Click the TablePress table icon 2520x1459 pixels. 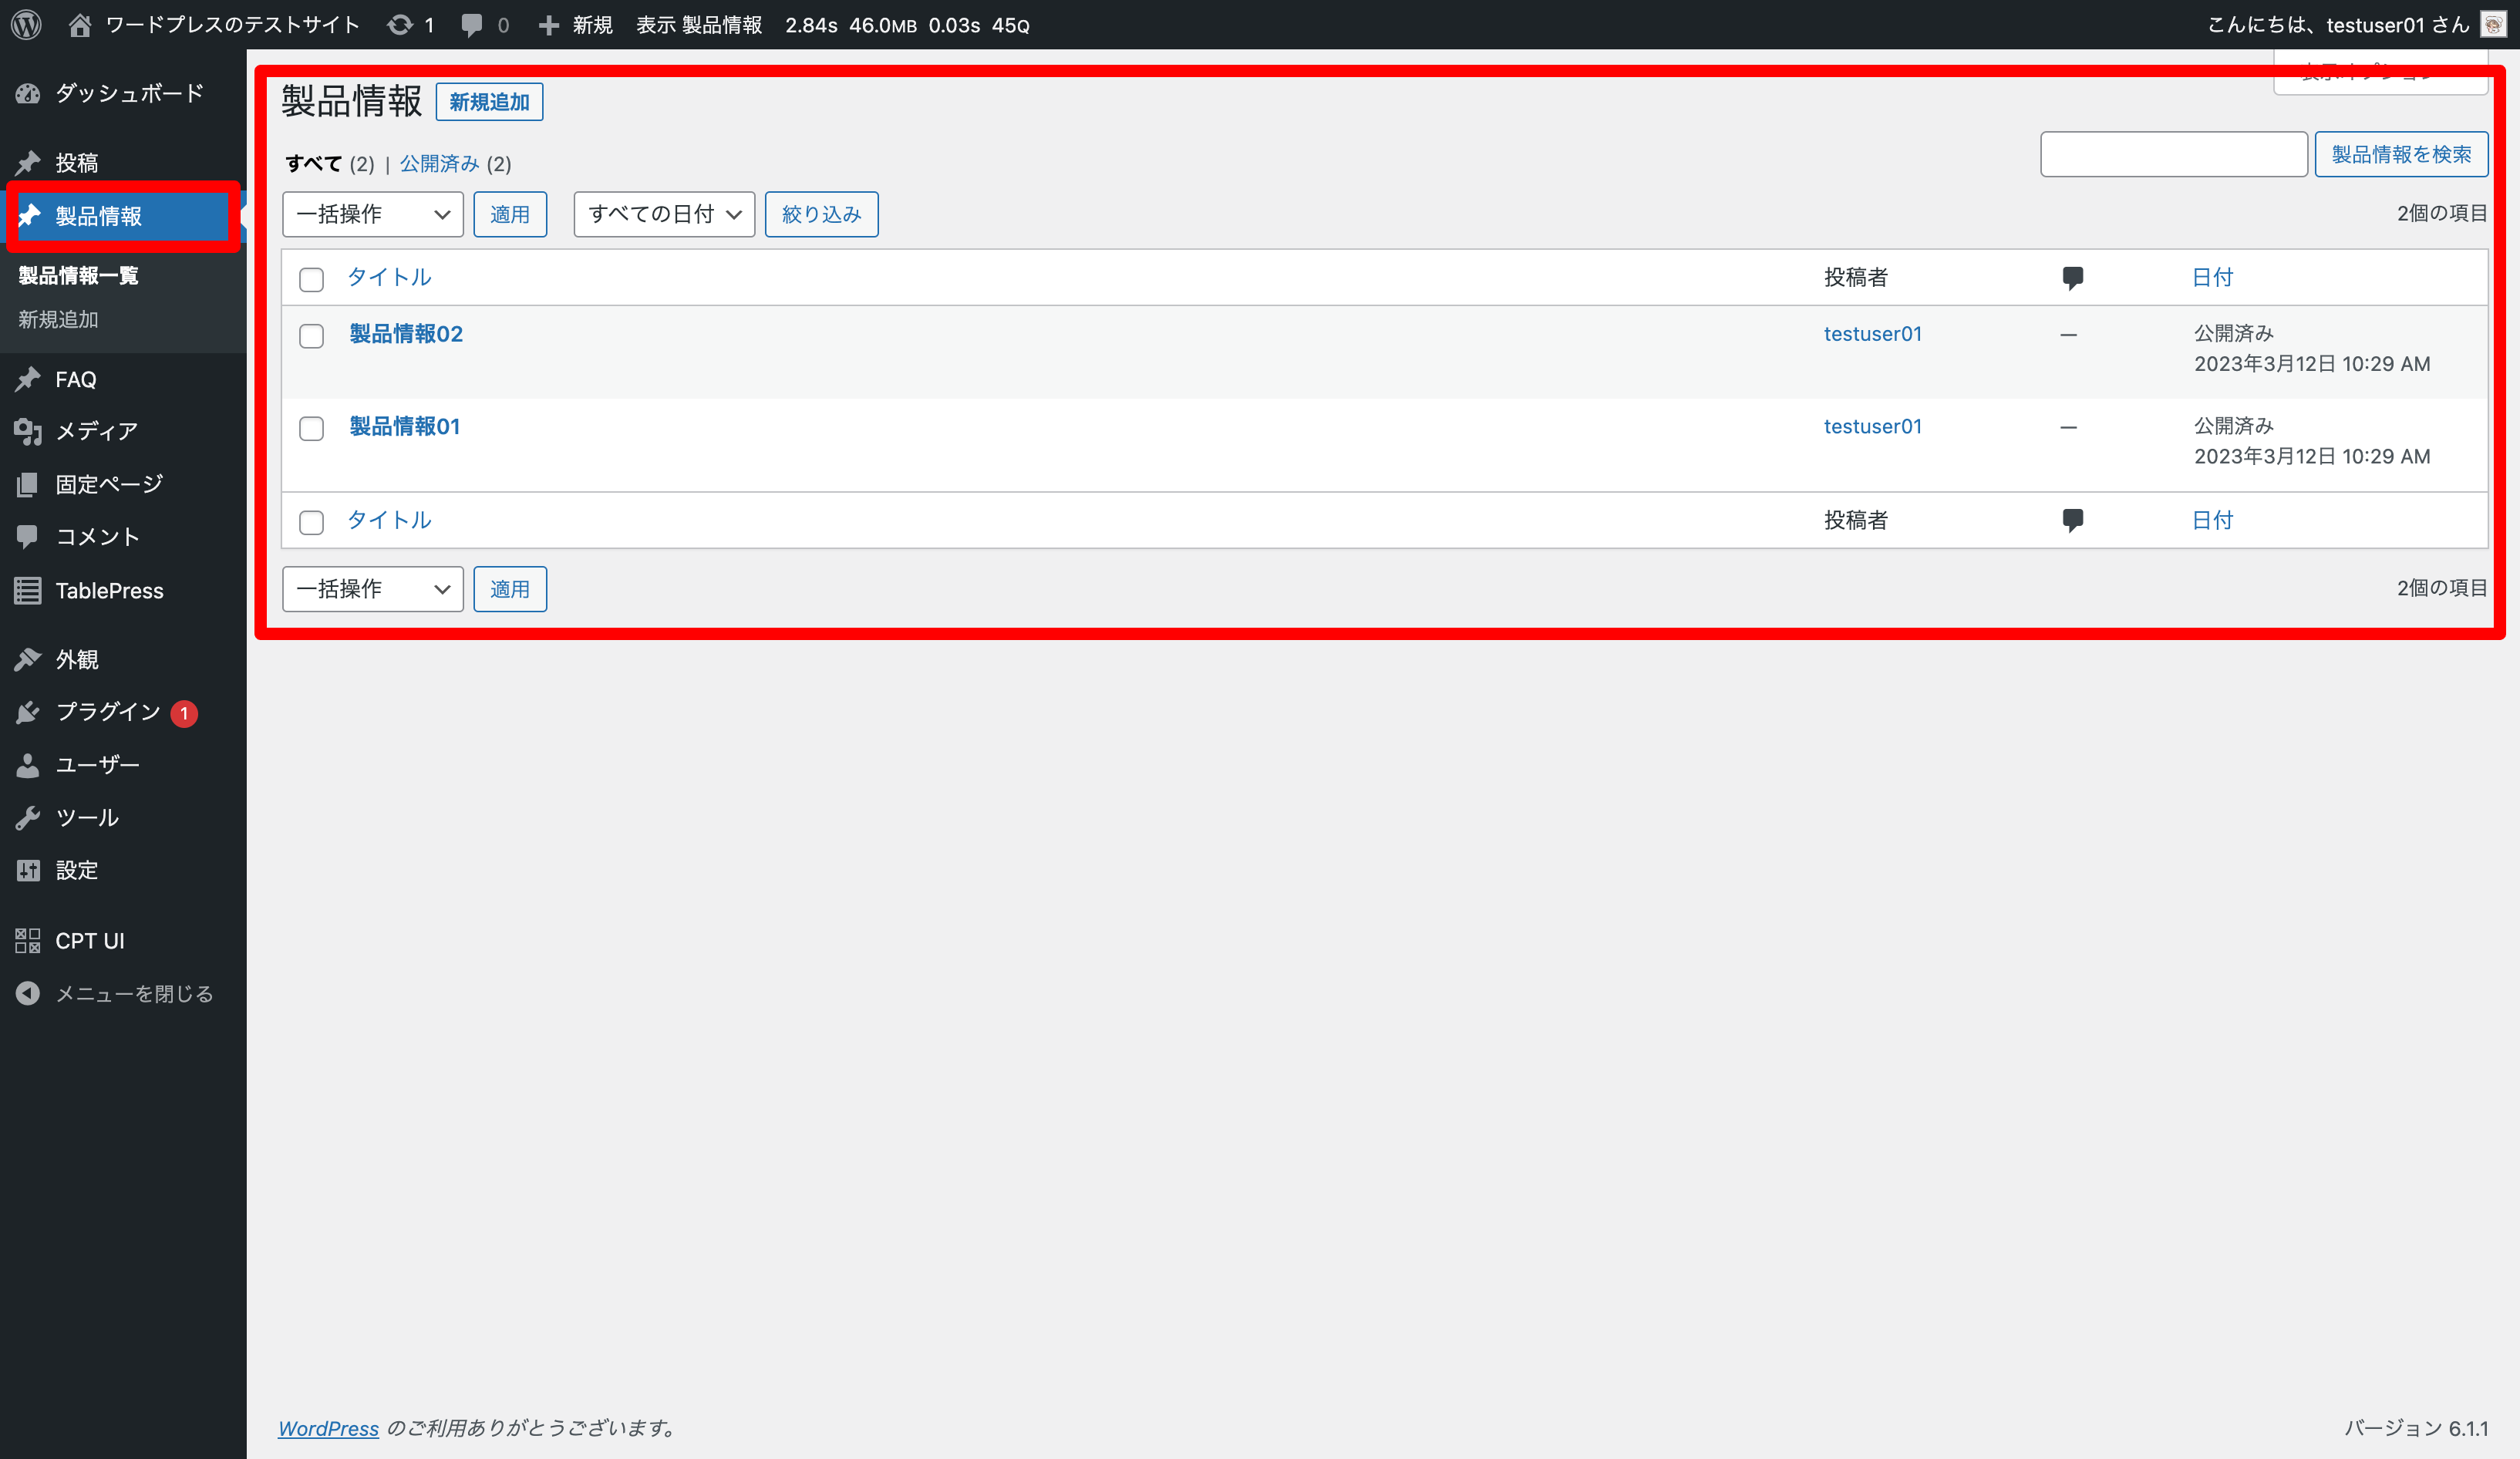tap(28, 590)
